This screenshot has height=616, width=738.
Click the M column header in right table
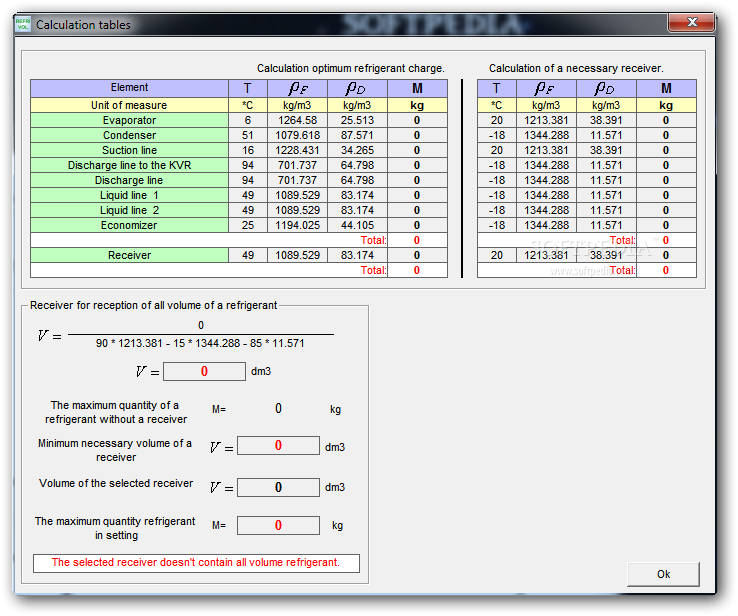click(666, 88)
